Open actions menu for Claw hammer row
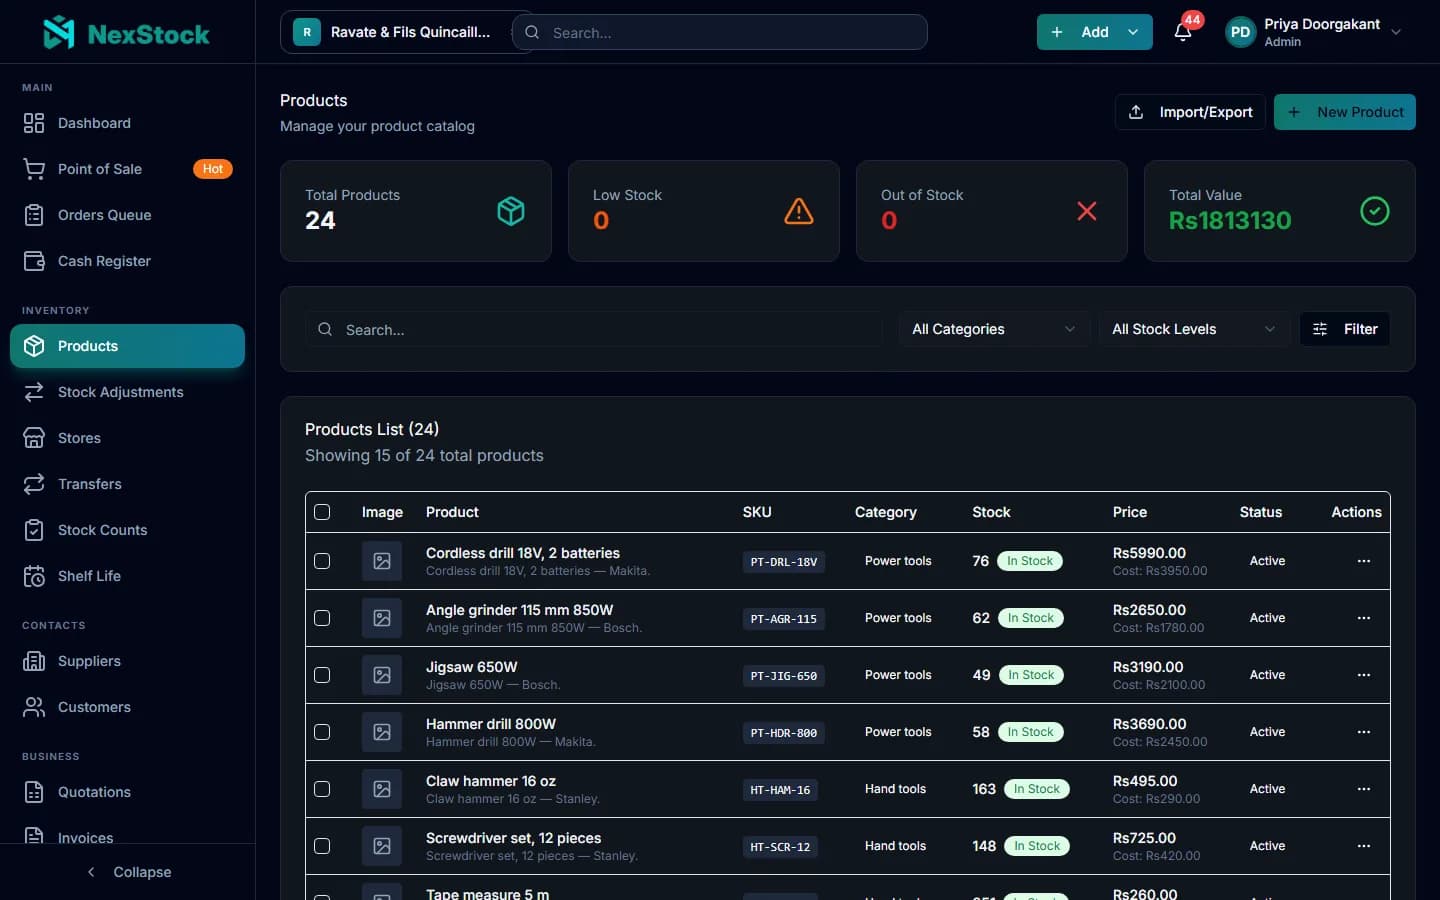 point(1363,789)
